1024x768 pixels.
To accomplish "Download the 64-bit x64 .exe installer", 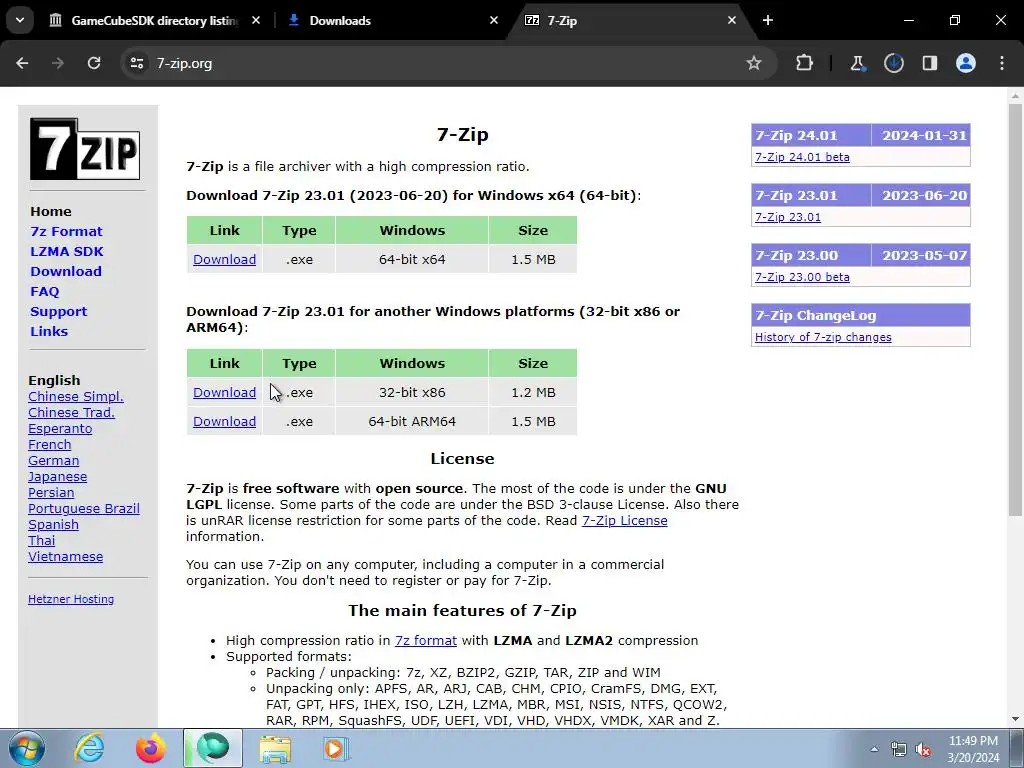I will point(225,259).
